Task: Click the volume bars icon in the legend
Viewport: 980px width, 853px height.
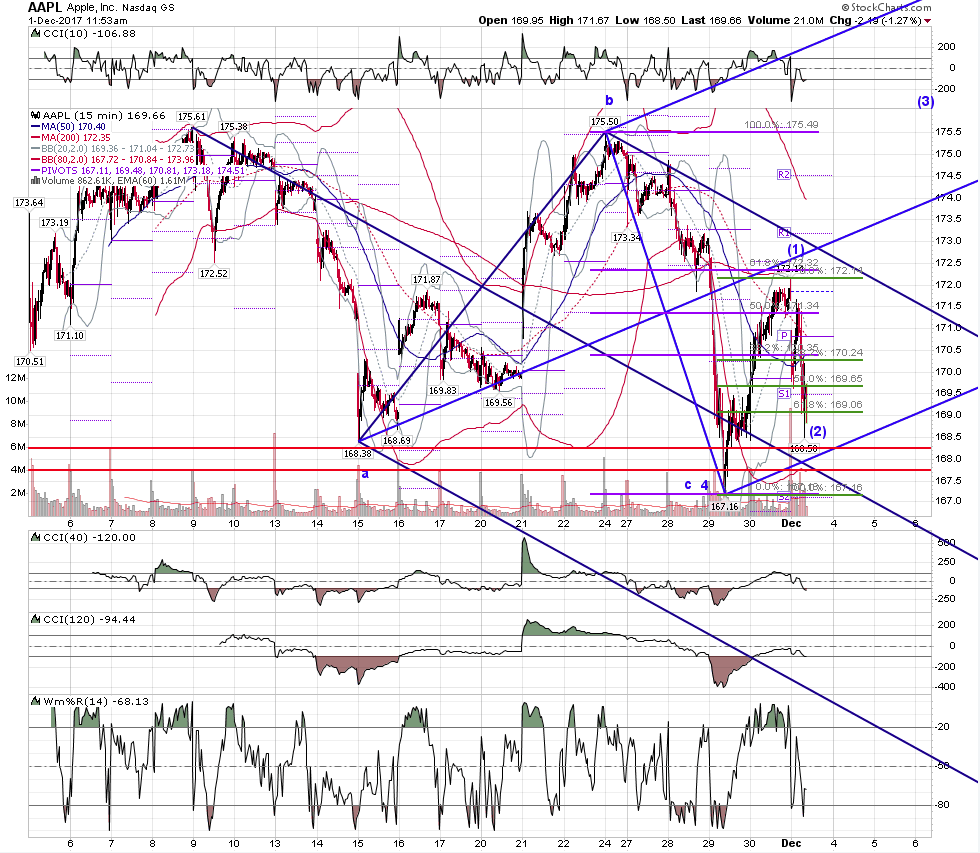Action: tap(36, 181)
